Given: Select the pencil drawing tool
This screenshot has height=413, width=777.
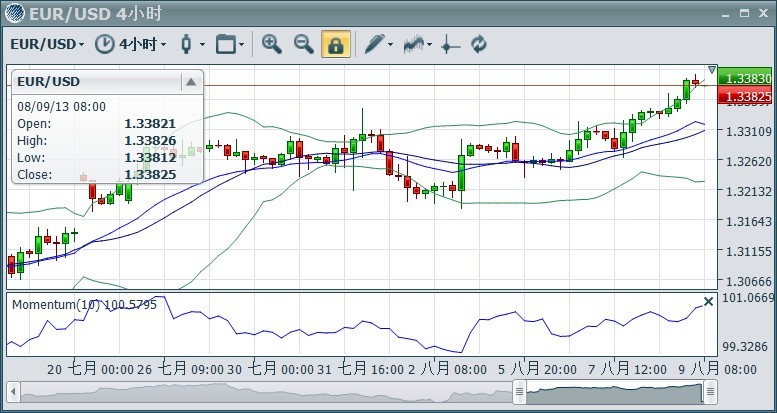Looking at the screenshot, I should [x=374, y=44].
